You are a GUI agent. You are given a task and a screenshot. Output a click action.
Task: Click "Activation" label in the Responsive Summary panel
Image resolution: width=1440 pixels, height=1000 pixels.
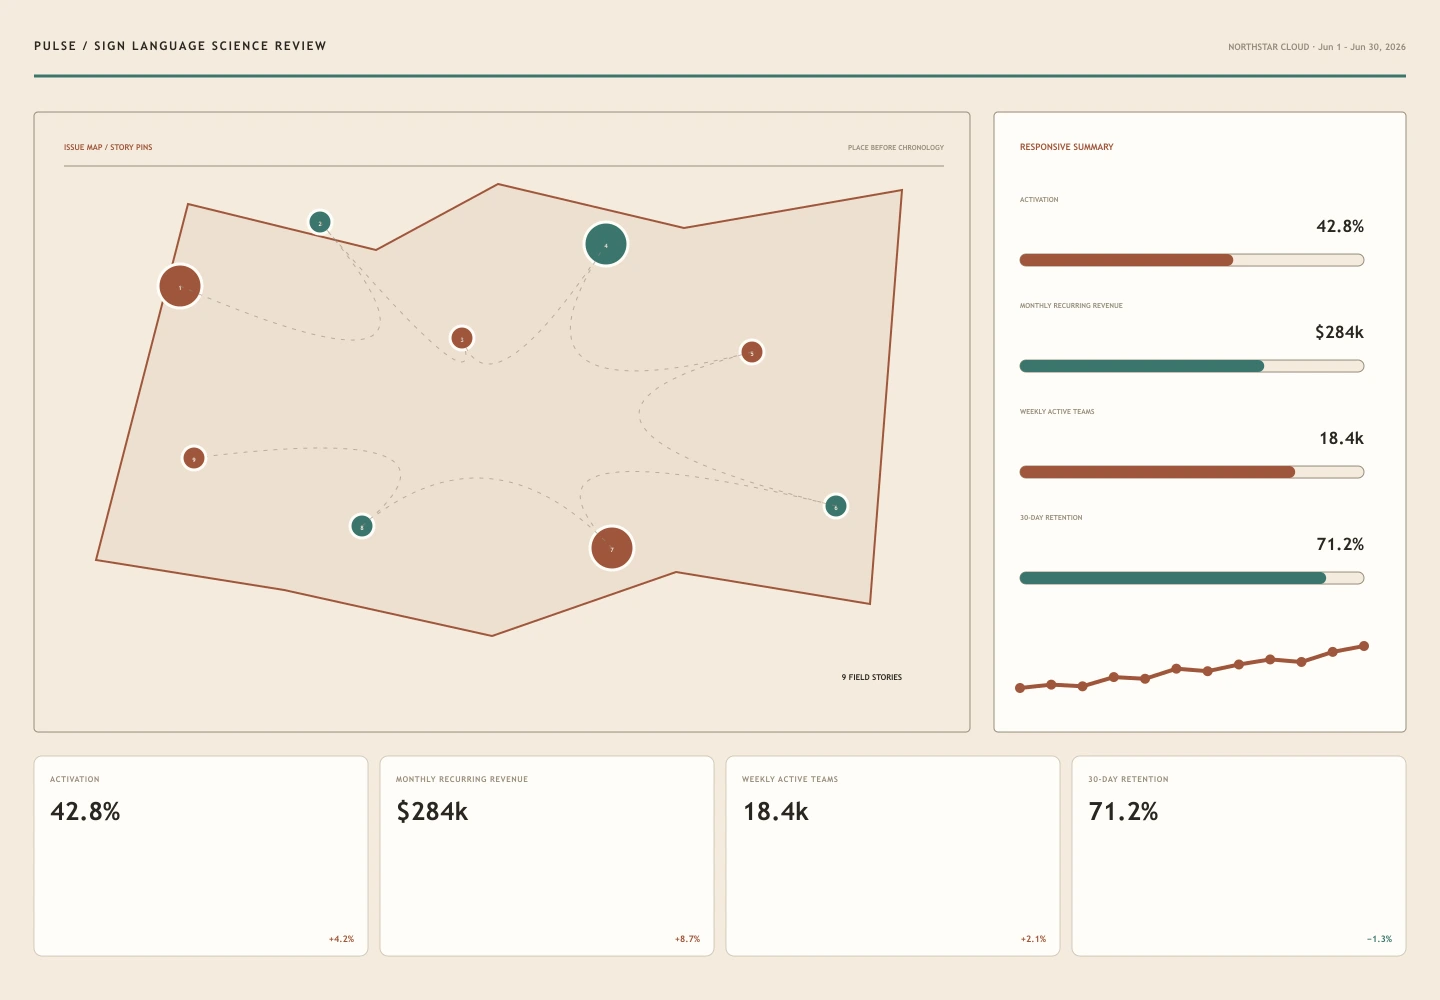(1039, 200)
